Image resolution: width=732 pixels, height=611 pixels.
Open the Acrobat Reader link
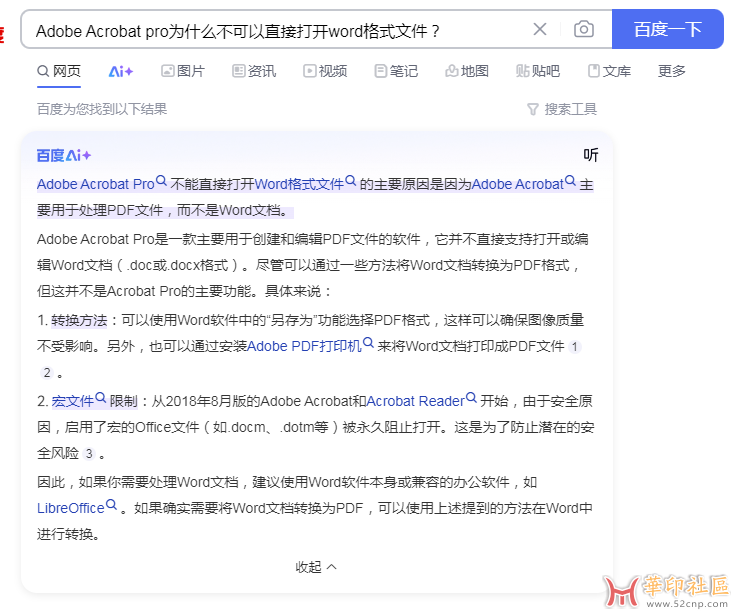point(415,401)
